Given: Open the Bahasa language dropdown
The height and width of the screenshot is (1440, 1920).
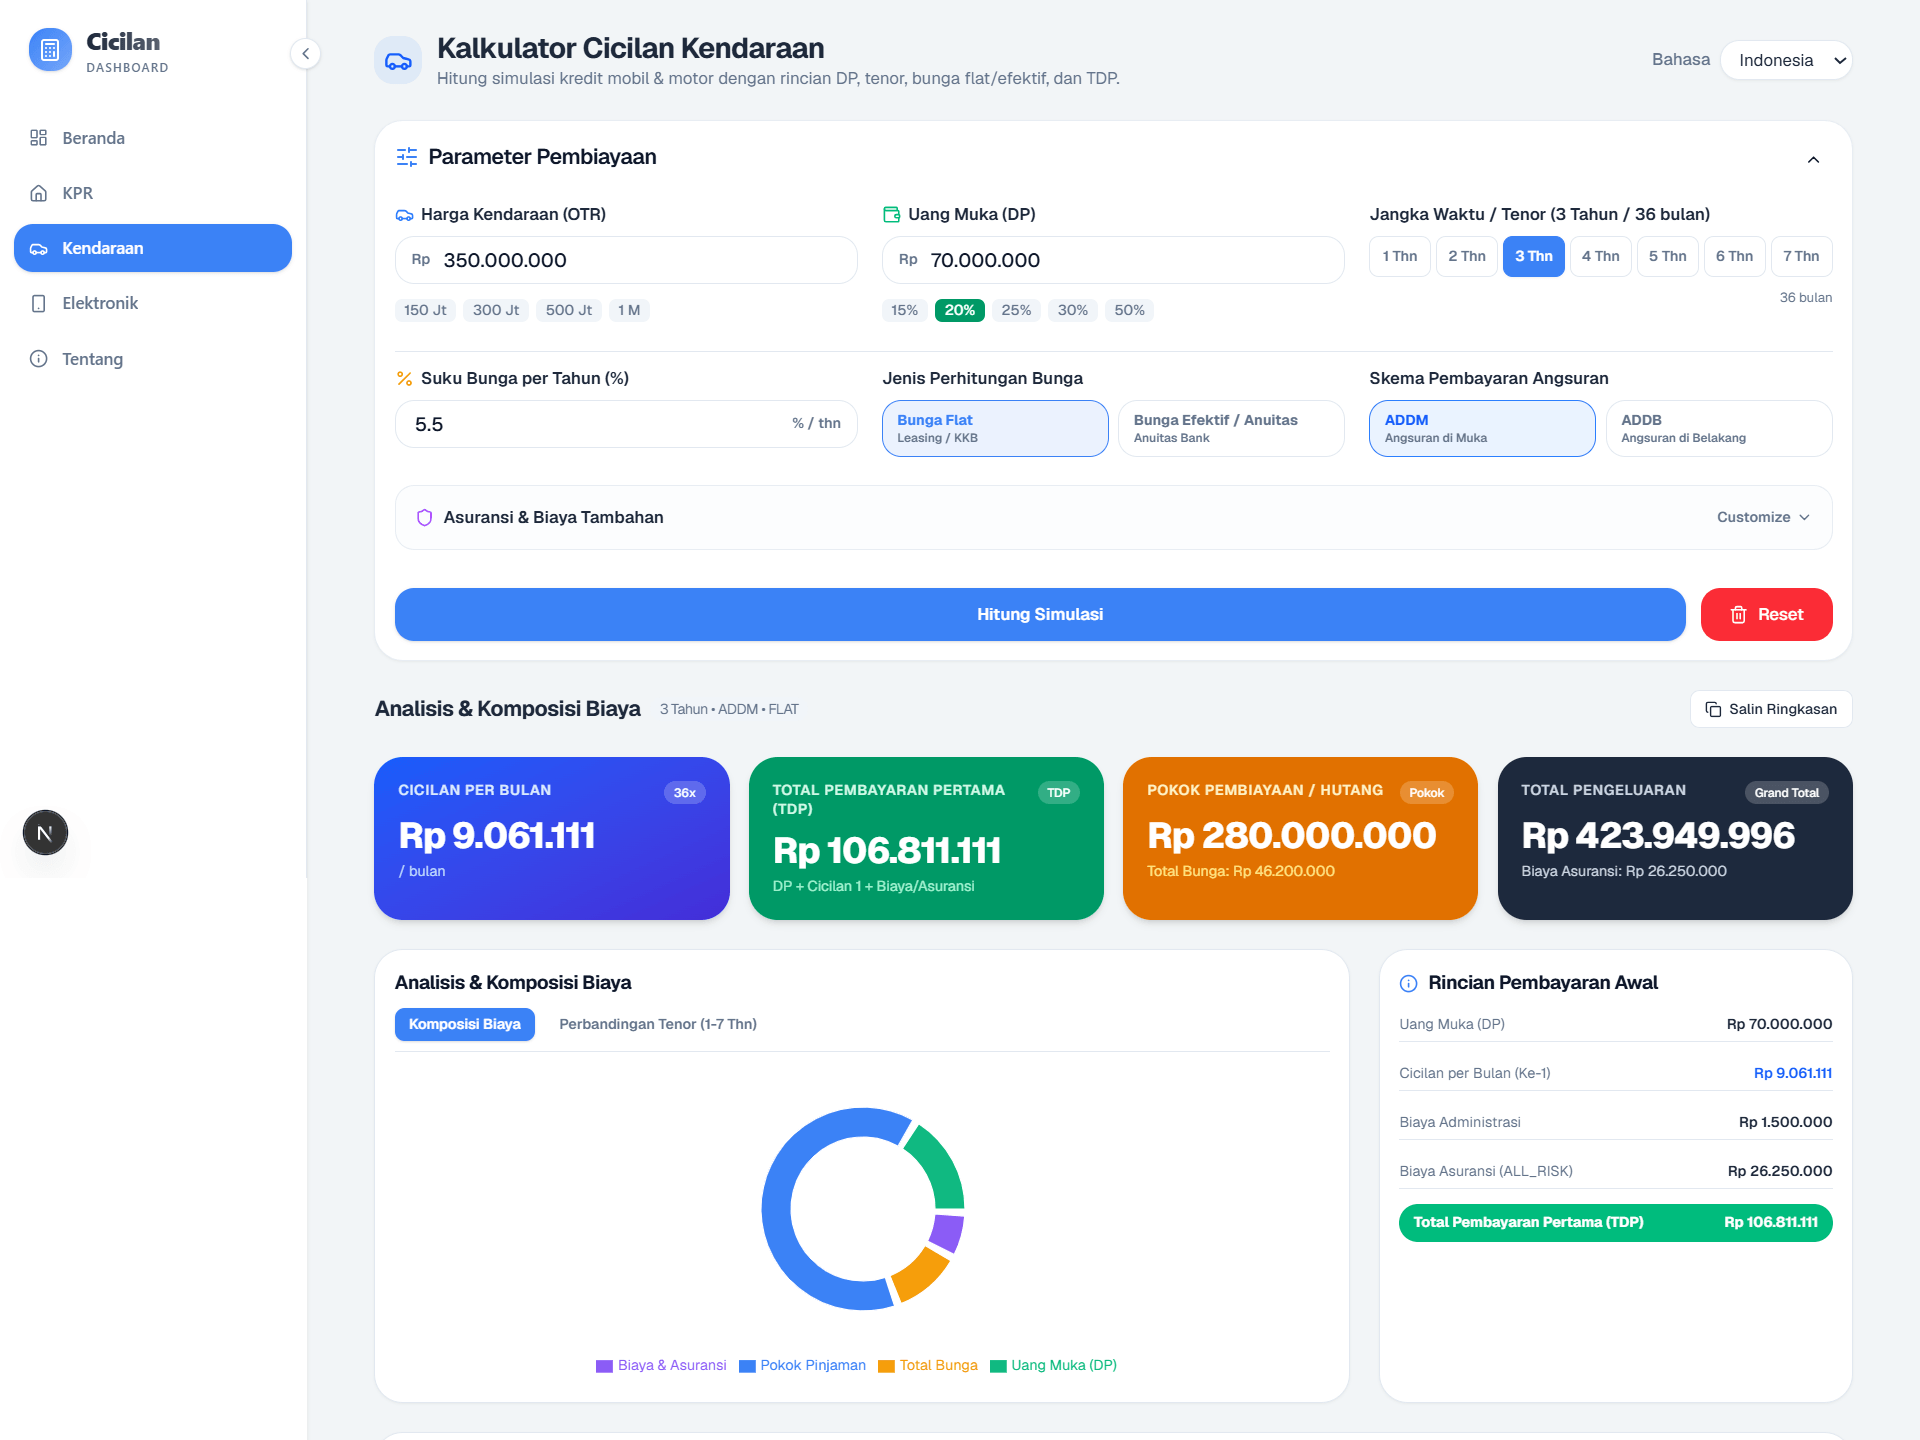Looking at the screenshot, I should (1786, 60).
